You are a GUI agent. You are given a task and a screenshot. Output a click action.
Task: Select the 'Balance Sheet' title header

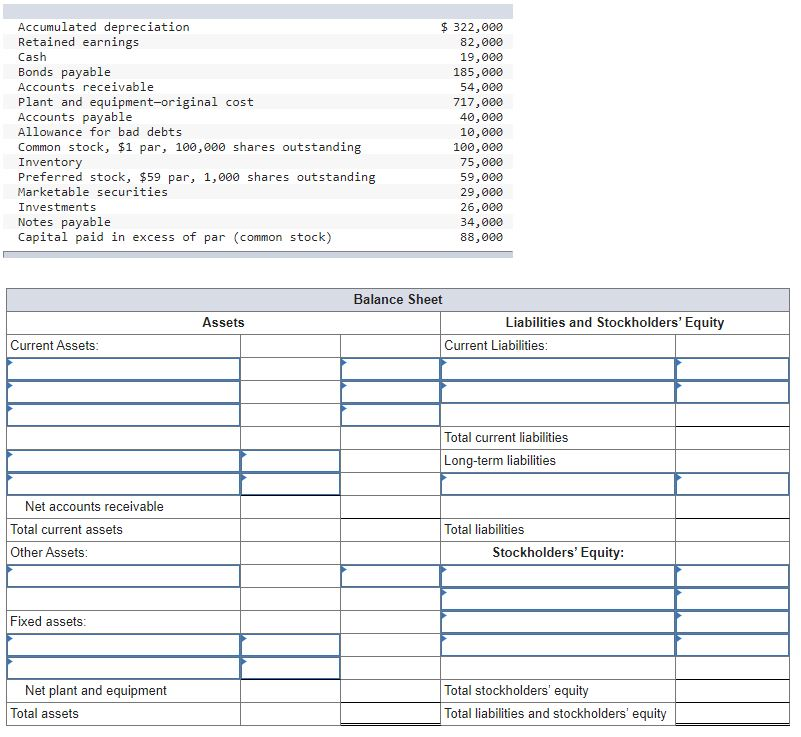[397, 299]
